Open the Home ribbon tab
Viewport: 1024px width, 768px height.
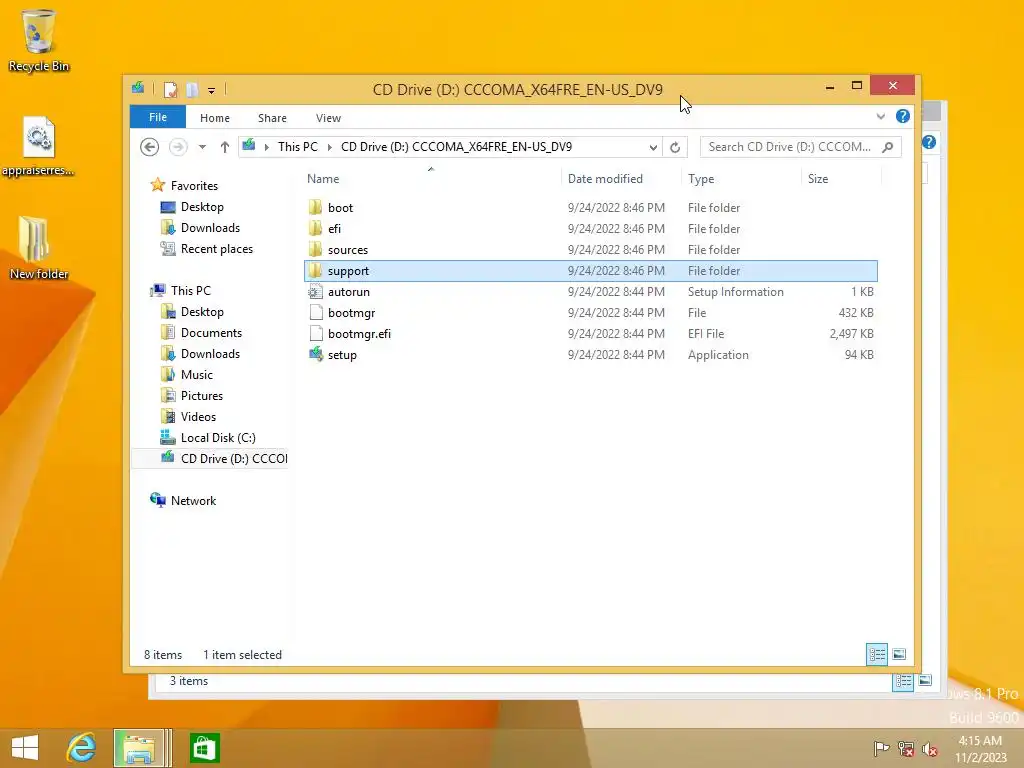pyautogui.click(x=215, y=118)
